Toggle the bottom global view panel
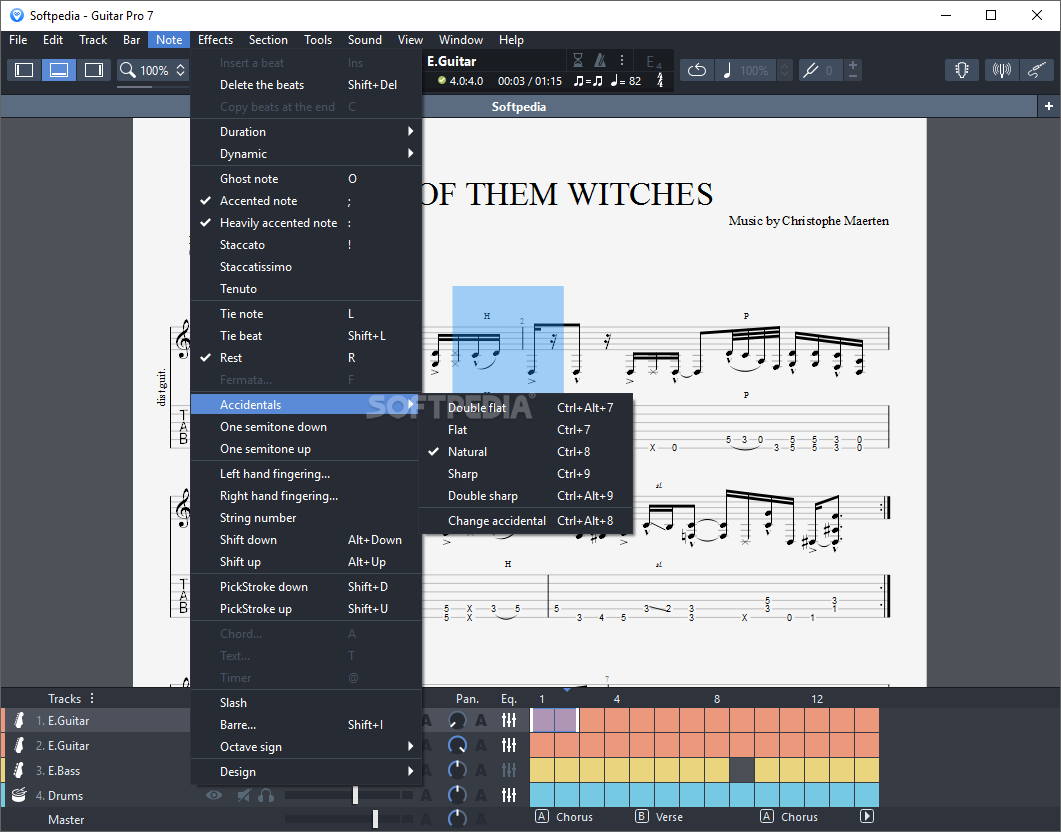Image resolution: width=1061 pixels, height=832 pixels. [x=59, y=70]
